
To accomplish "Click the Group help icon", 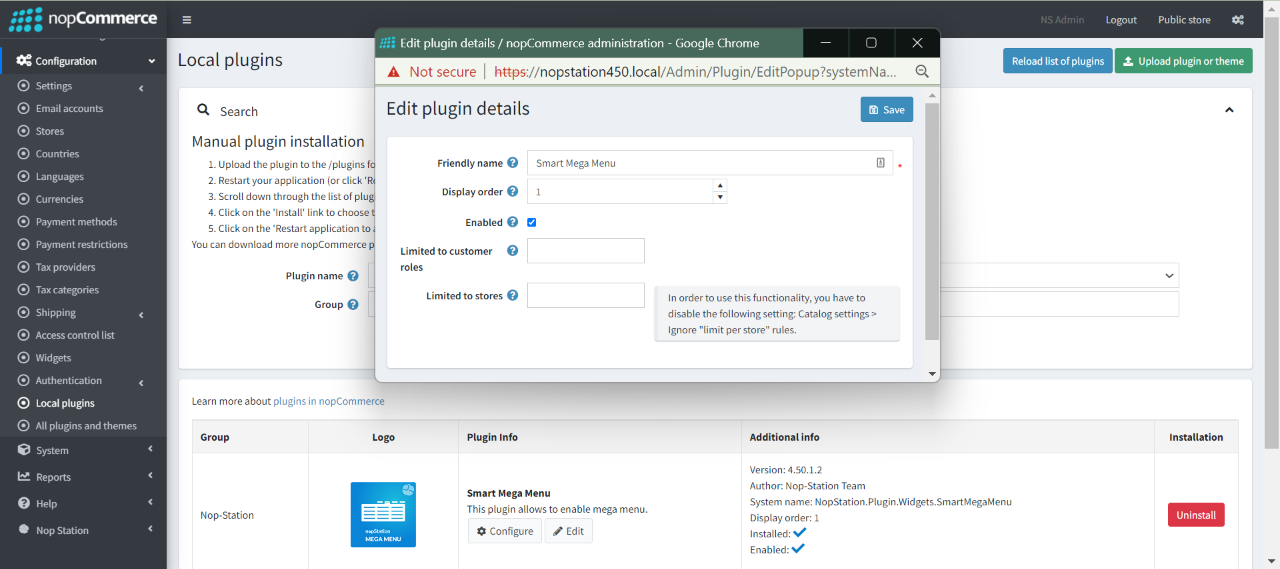I will pos(352,304).
